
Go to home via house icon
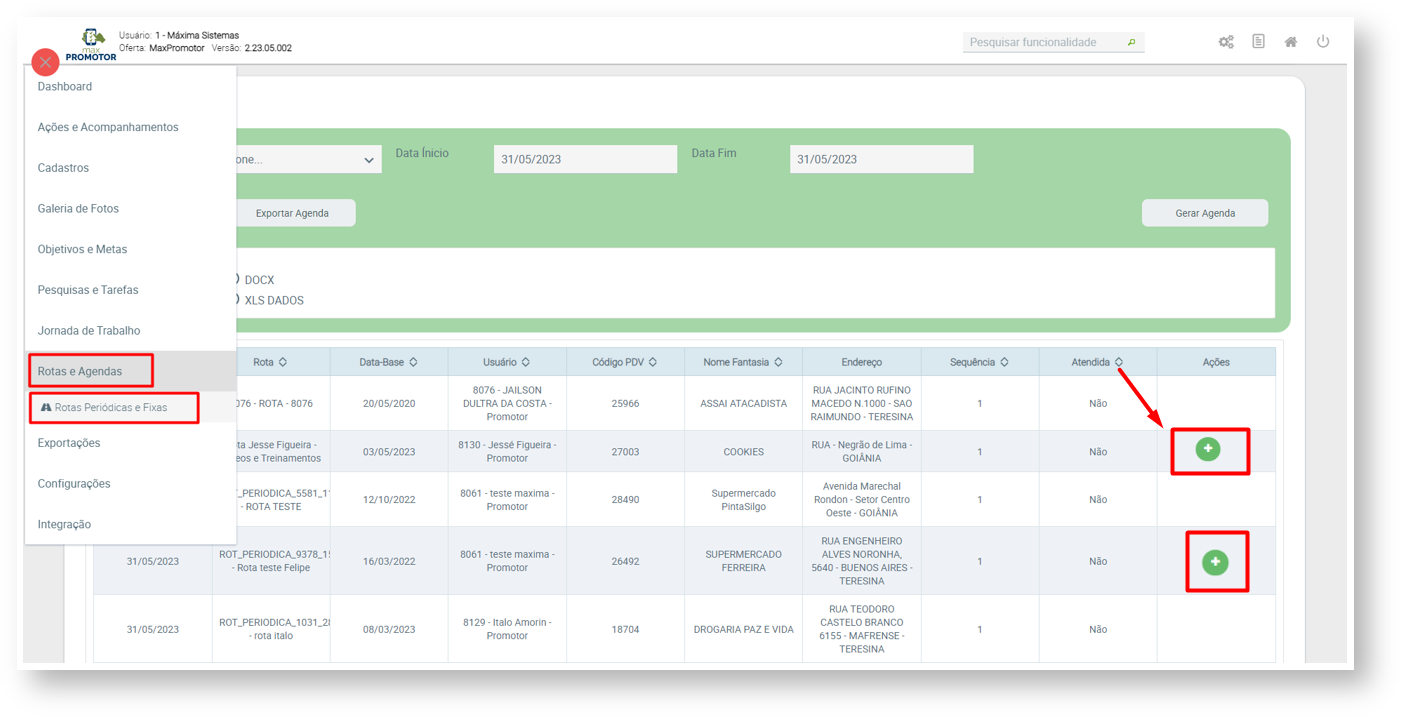(1291, 42)
